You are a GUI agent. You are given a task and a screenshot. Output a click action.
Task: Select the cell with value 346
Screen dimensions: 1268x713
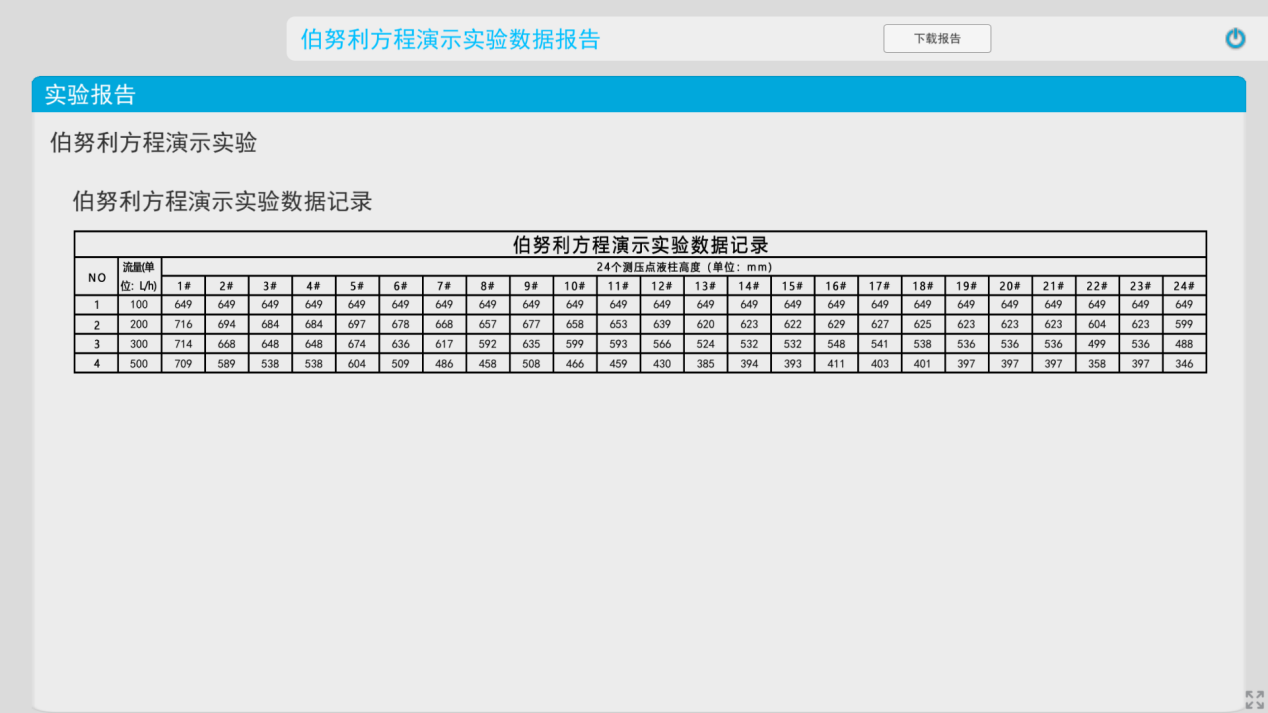[1184, 364]
